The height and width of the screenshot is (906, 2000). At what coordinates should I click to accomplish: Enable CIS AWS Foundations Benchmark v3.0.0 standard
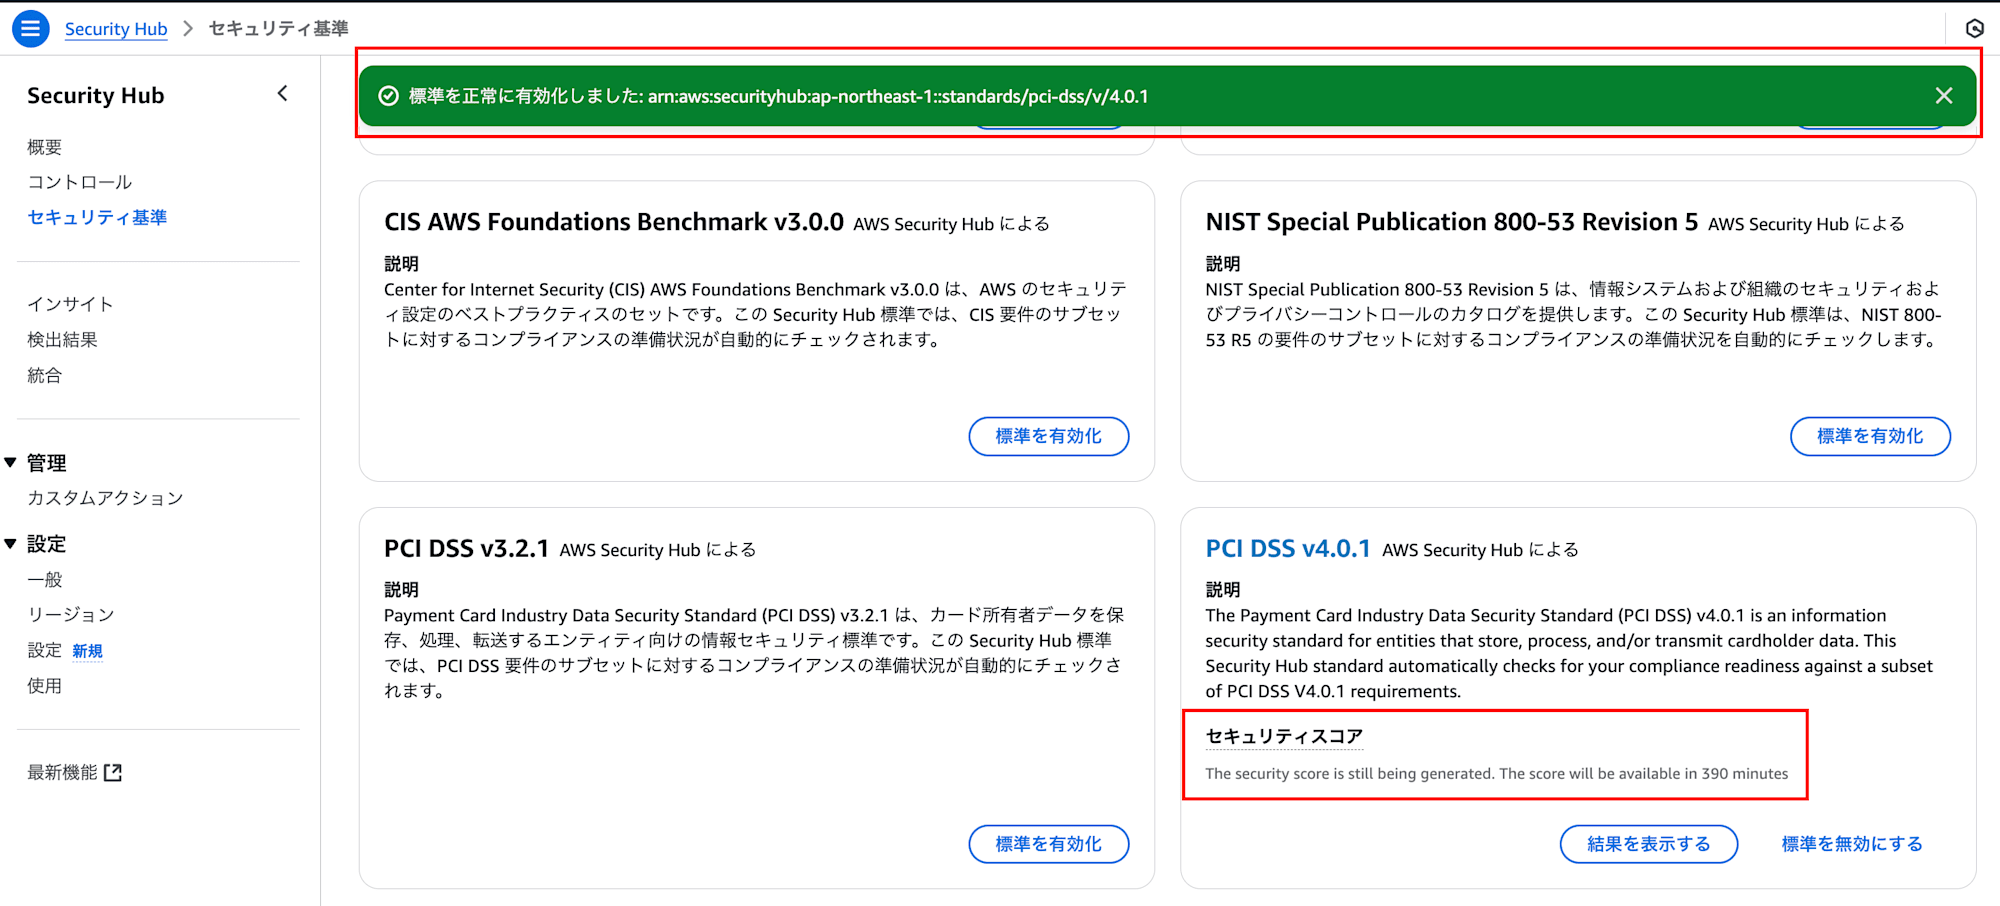[x=1049, y=436]
